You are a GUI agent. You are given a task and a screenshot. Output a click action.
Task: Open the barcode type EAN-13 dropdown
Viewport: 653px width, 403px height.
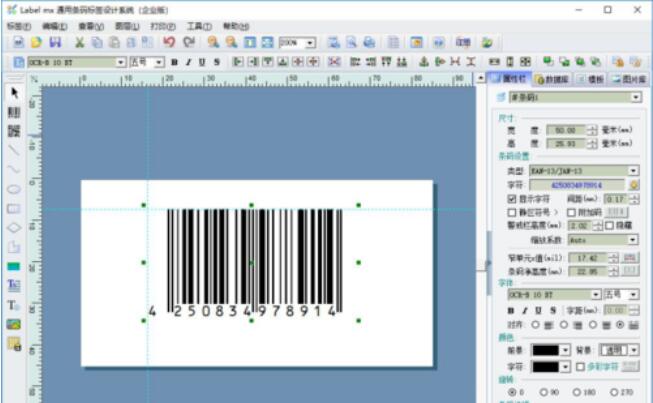(x=633, y=171)
